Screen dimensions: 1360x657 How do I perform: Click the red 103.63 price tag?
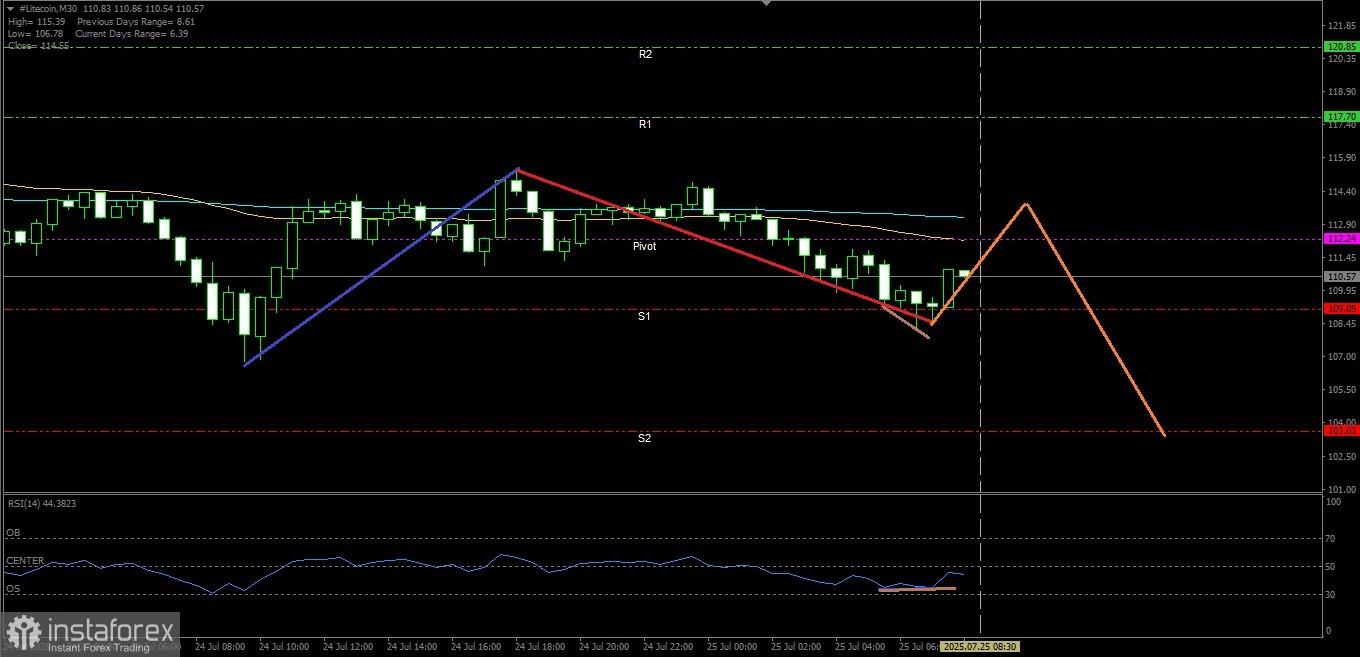(x=1340, y=431)
